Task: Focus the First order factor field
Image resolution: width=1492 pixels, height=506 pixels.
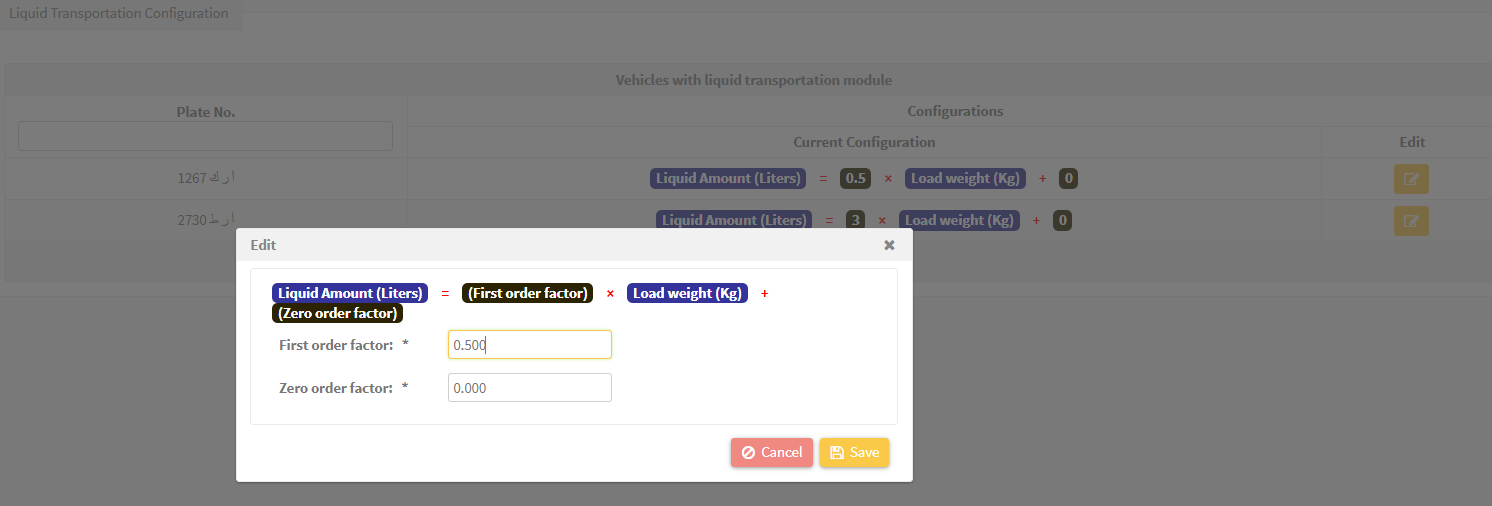Action: coord(530,345)
